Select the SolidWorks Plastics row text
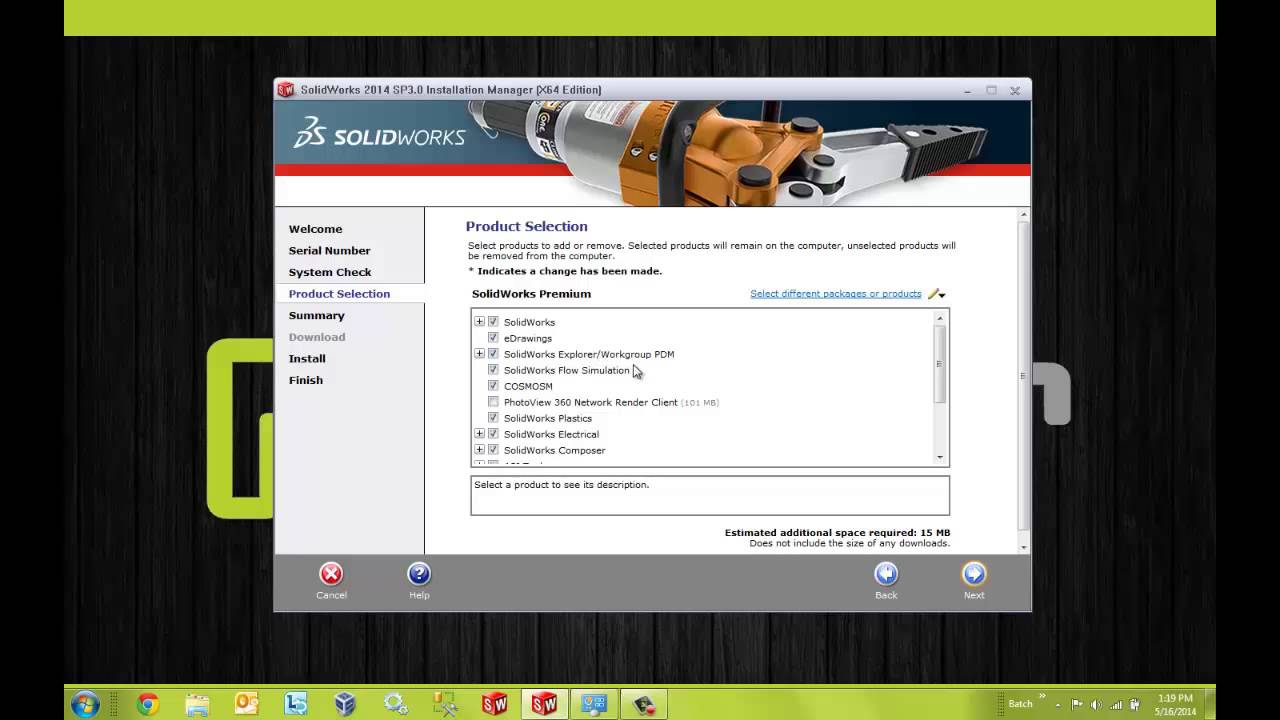Screen dimensions: 1280x720 pyautogui.click(x=548, y=418)
